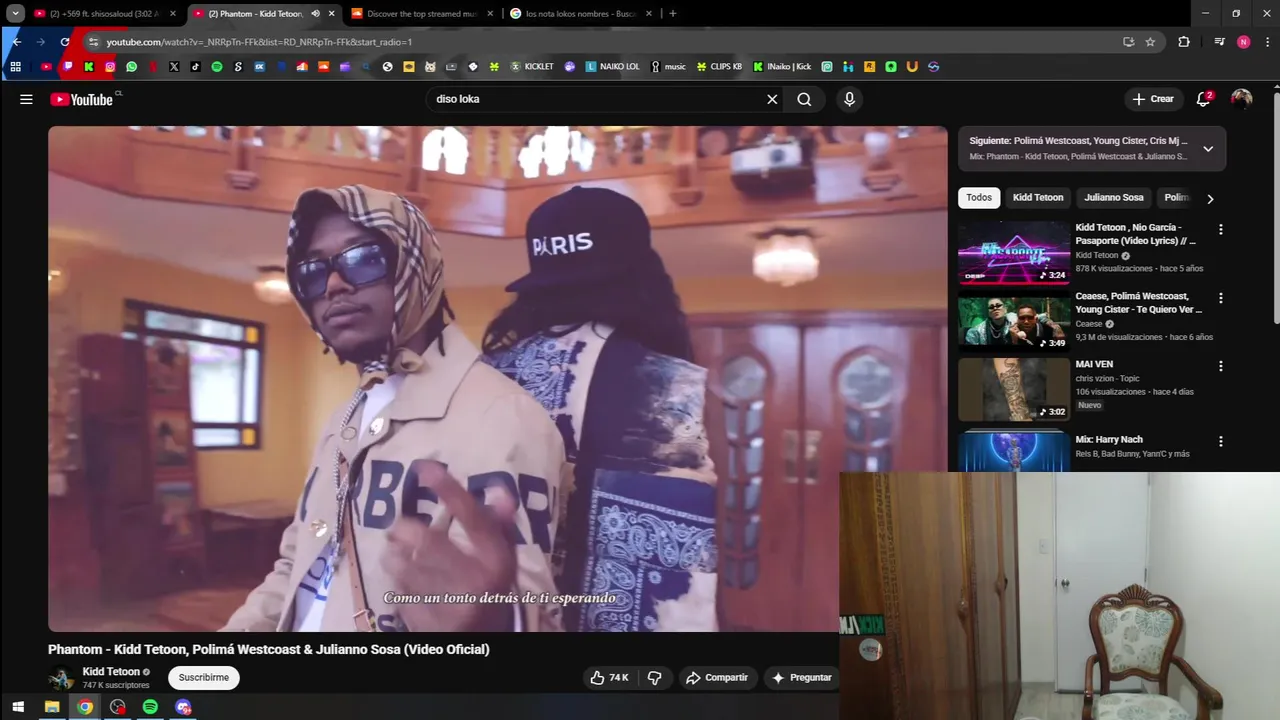1280x720 pixels.
Task: Open Chrome profile N avatar
Action: click(1243, 42)
